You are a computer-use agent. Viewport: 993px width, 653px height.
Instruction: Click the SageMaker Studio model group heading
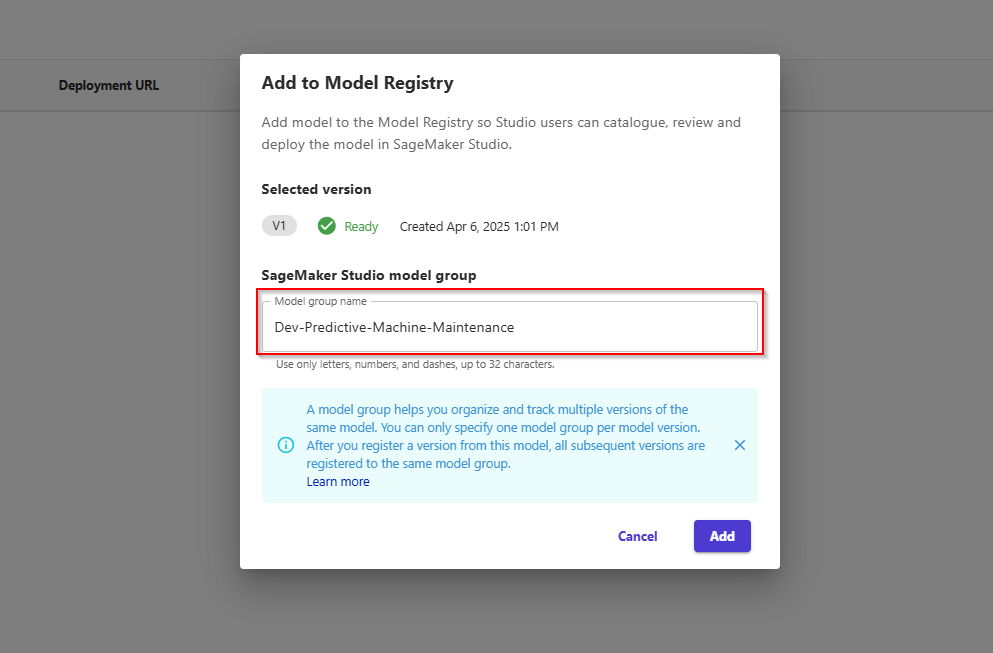[x=369, y=276]
